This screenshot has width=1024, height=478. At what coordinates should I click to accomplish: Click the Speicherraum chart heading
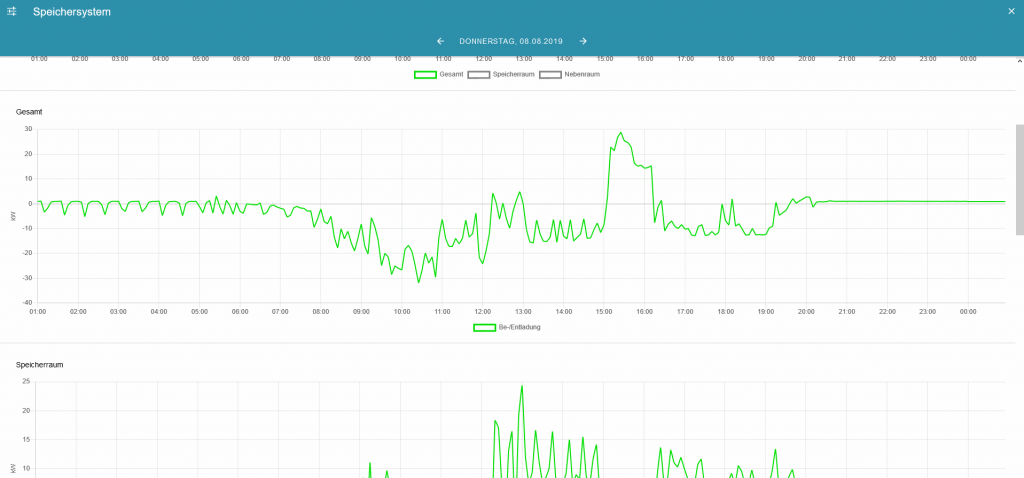click(39, 365)
